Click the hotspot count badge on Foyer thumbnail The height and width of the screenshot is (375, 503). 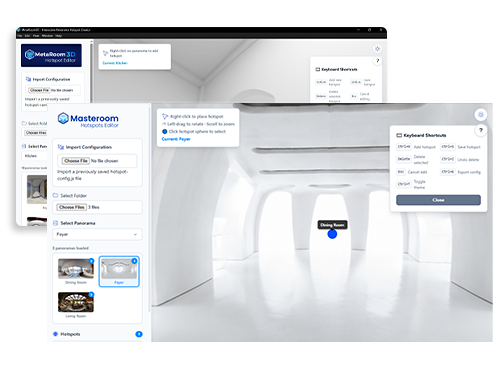tap(134, 261)
